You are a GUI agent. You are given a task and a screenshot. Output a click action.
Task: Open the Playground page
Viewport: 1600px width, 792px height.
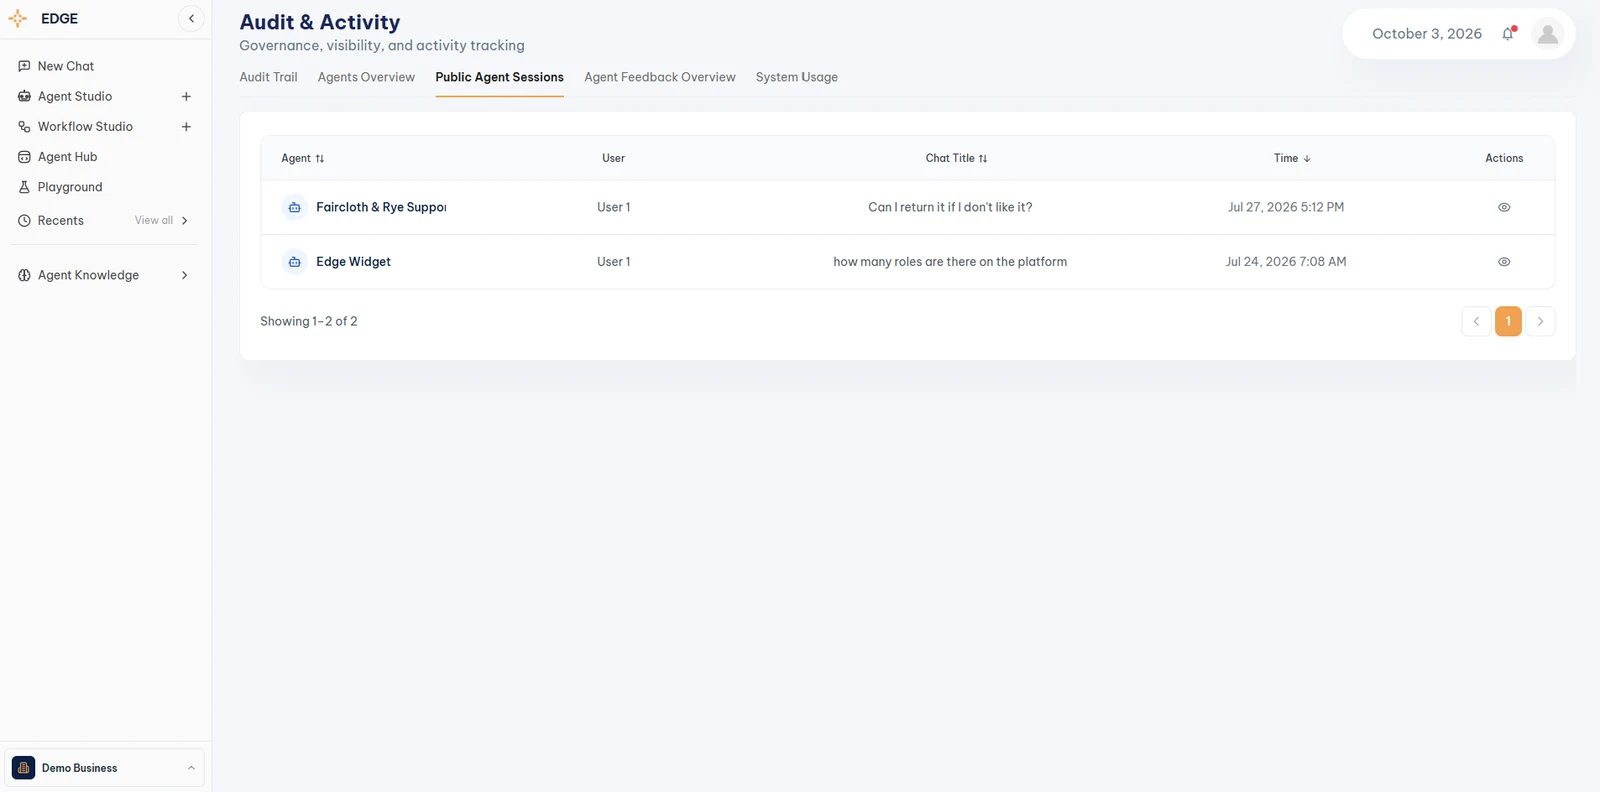(x=70, y=187)
